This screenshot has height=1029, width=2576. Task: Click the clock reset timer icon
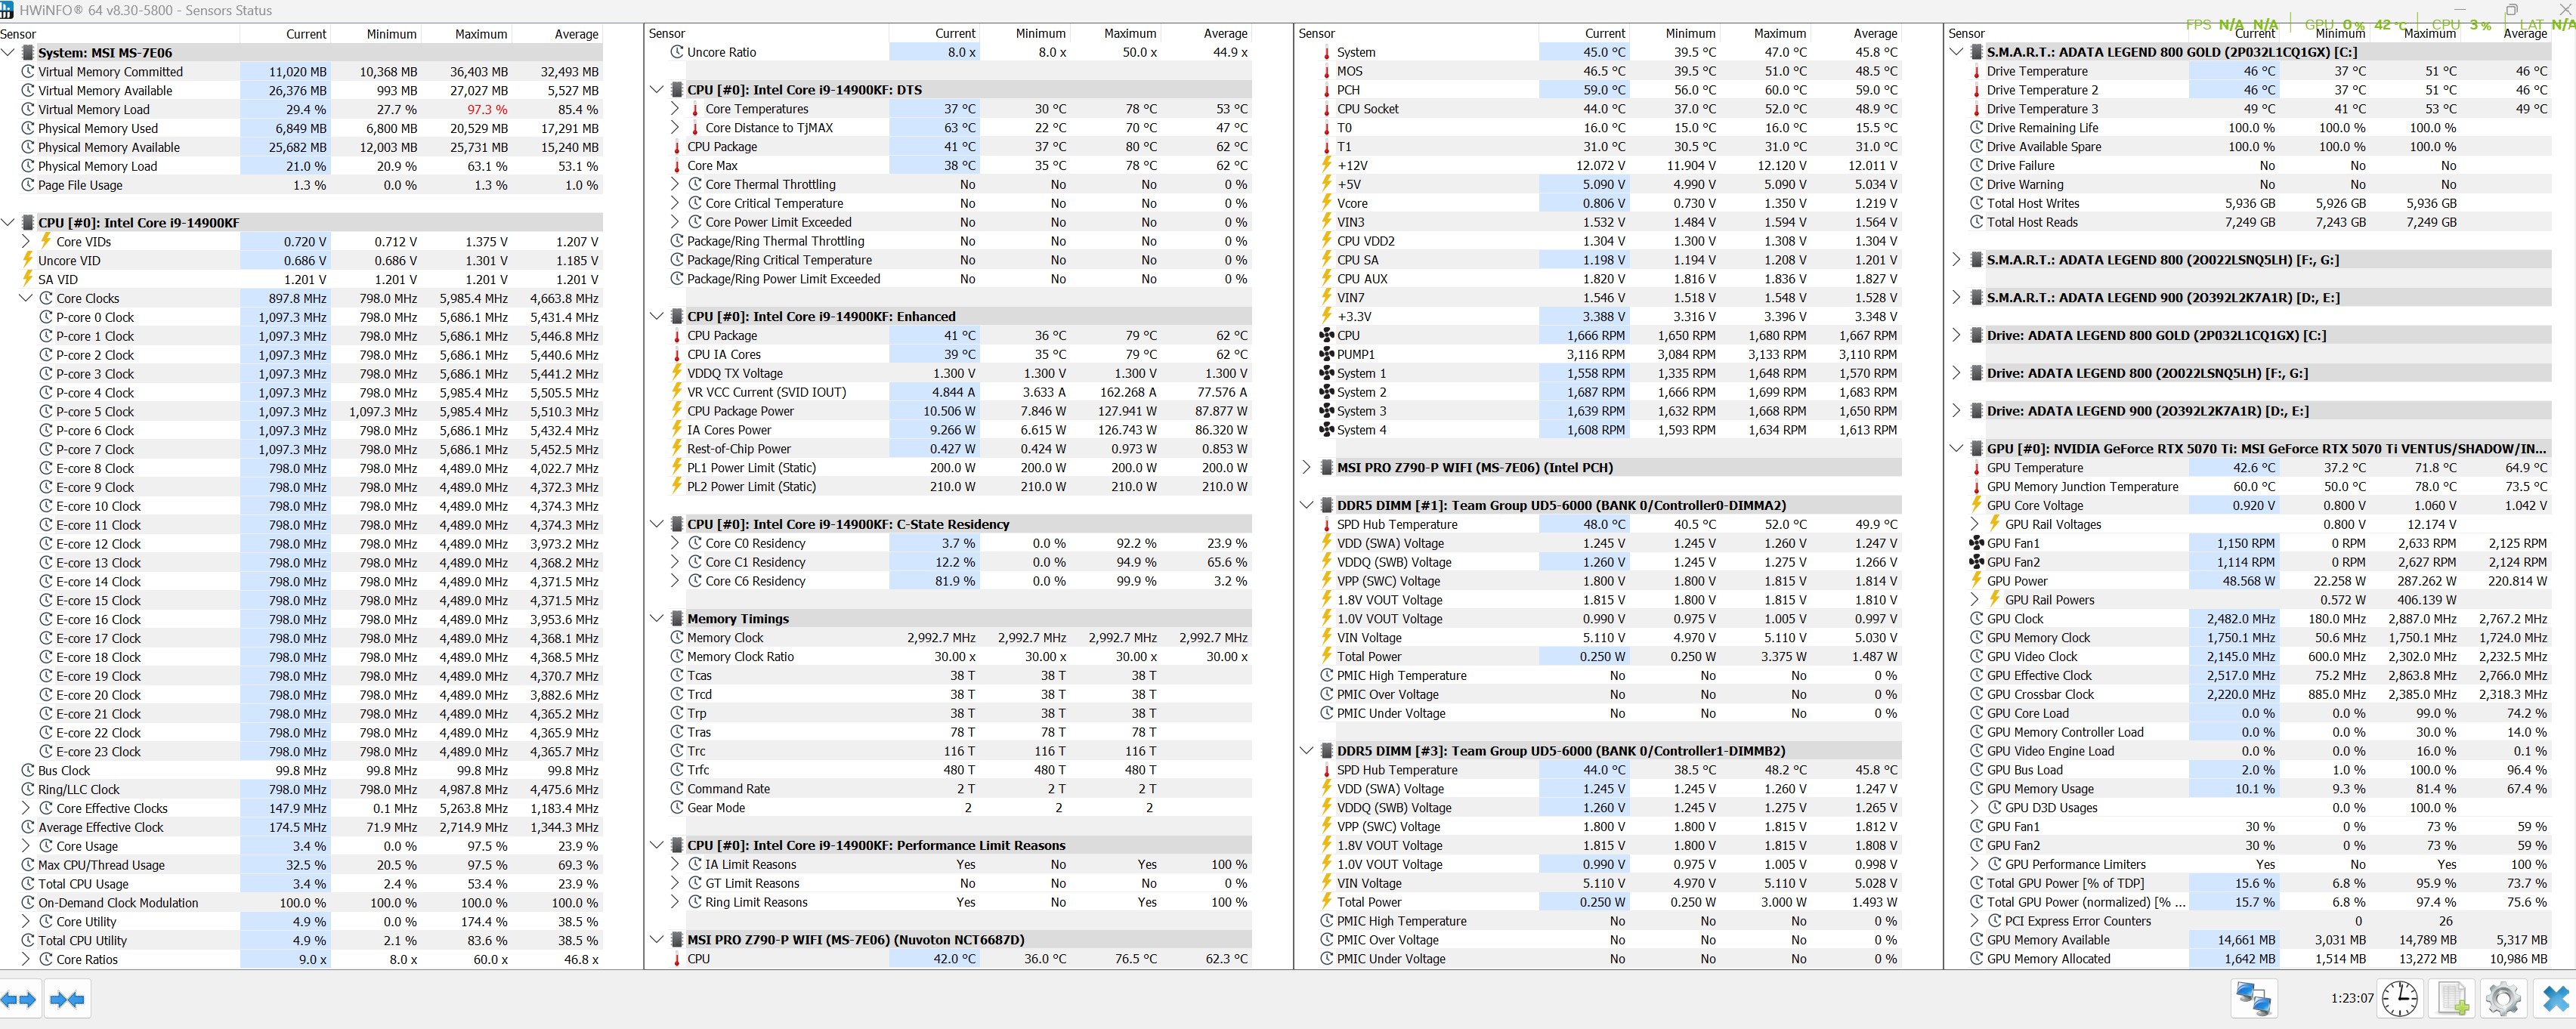click(2399, 998)
